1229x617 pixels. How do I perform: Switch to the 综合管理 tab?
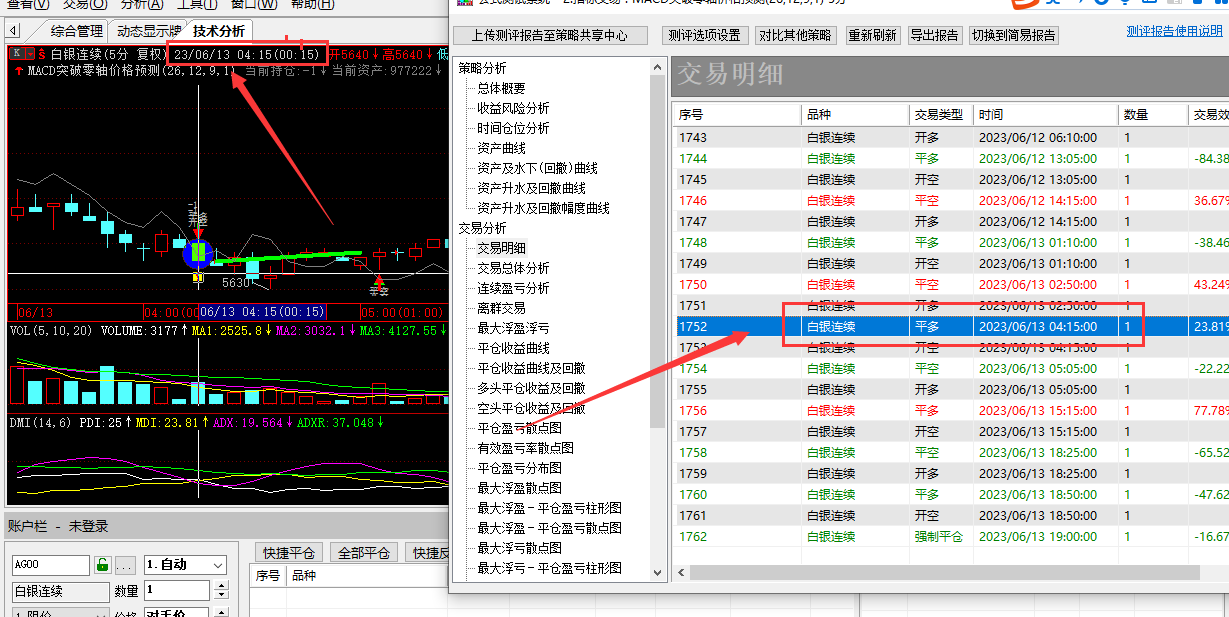[x=77, y=31]
